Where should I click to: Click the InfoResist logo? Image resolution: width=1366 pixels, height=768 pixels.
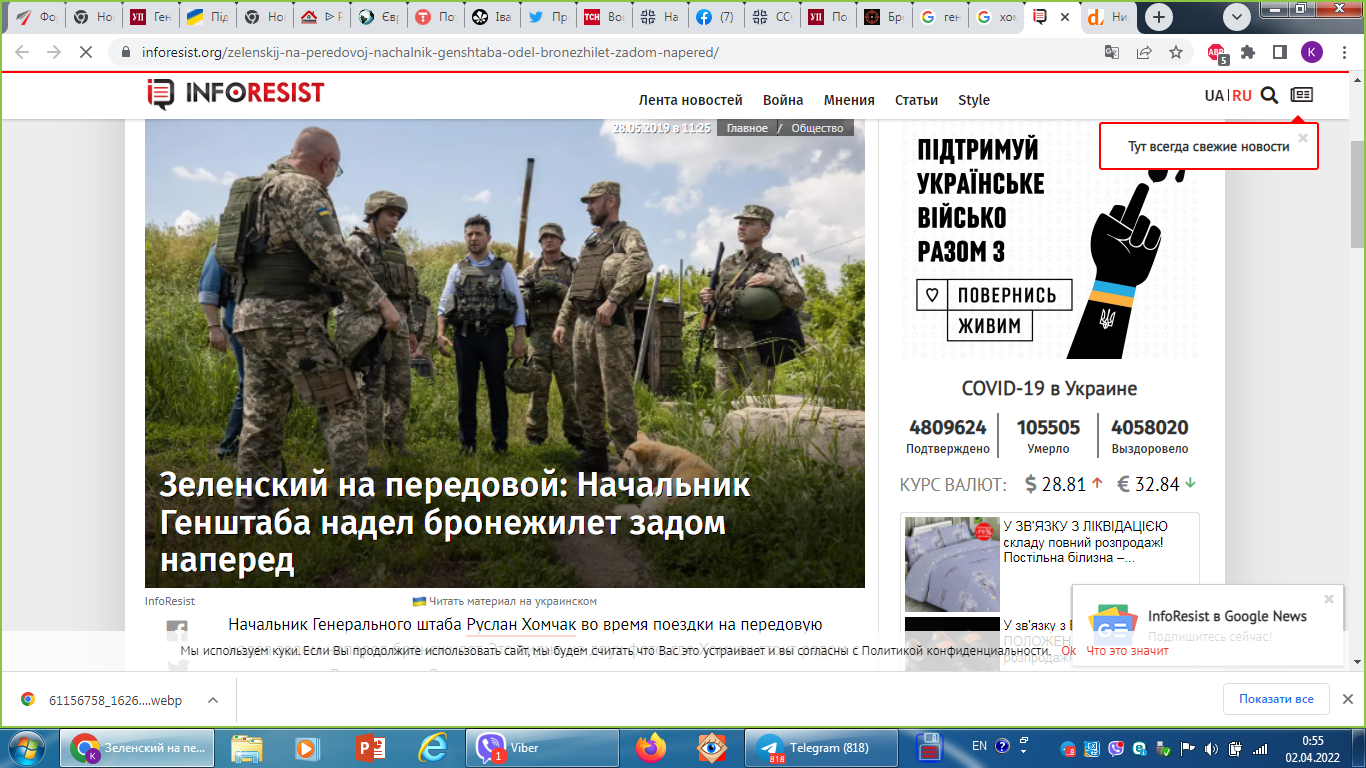tap(236, 94)
